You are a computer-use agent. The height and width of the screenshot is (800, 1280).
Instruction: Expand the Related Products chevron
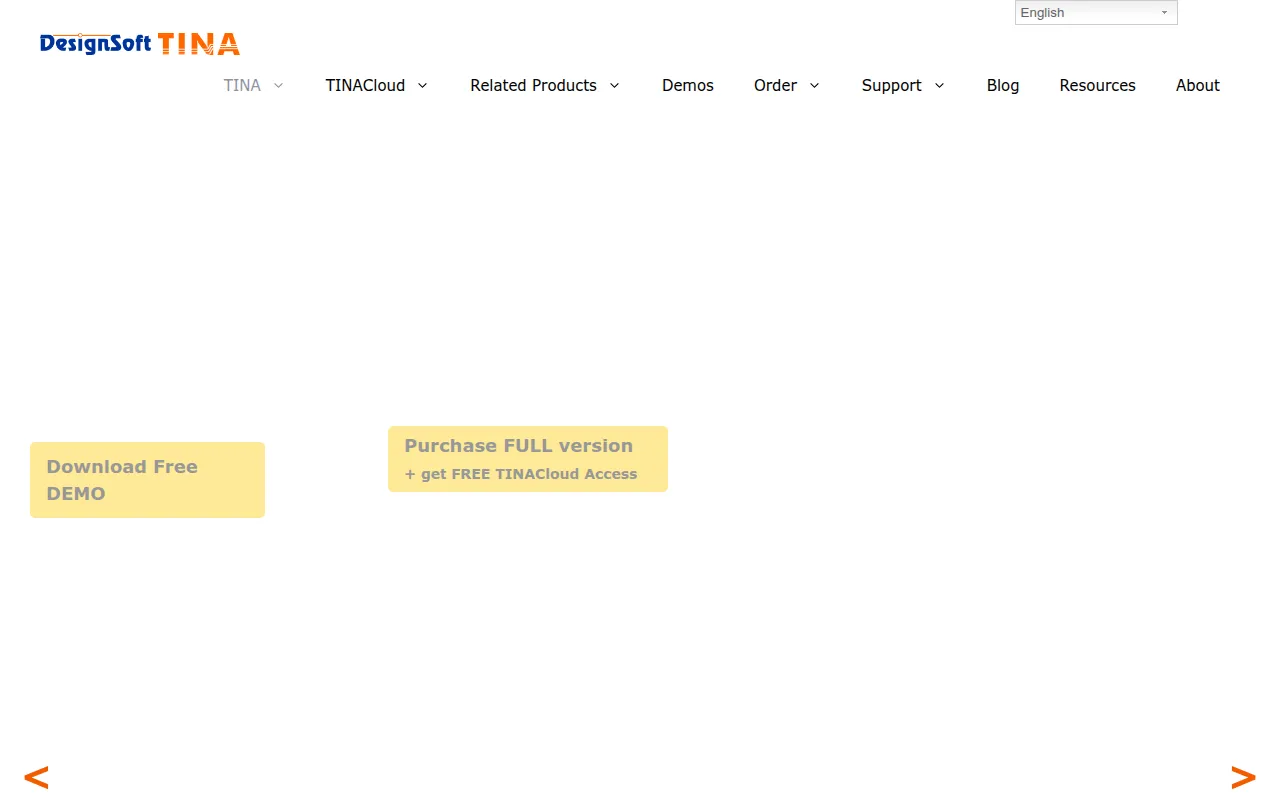[614, 86]
